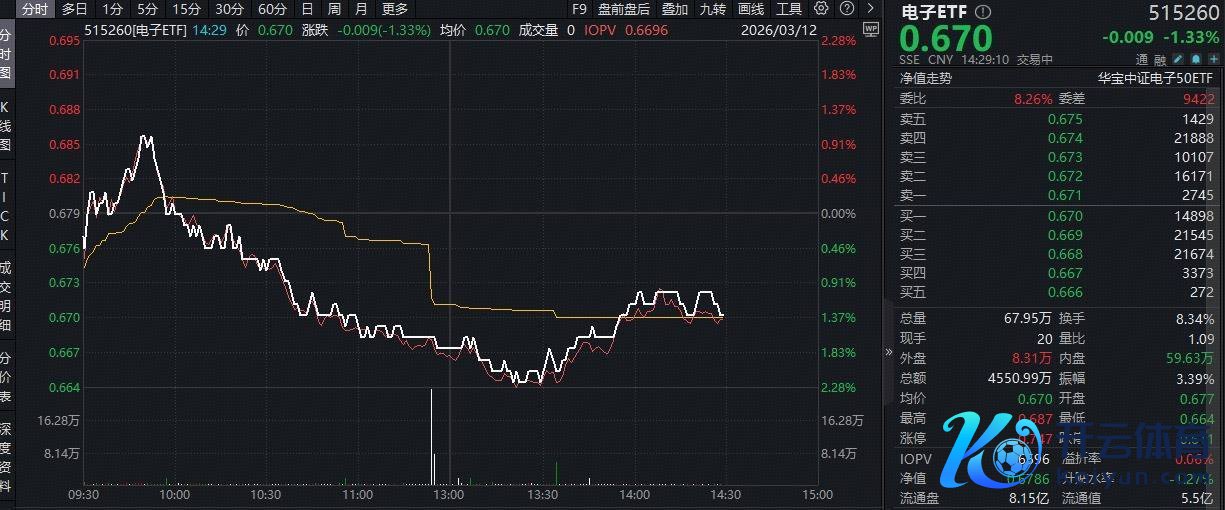Open the 工具 tools dropdown
Viewport: 1225px width, 510px height.
tap(789, 9)
